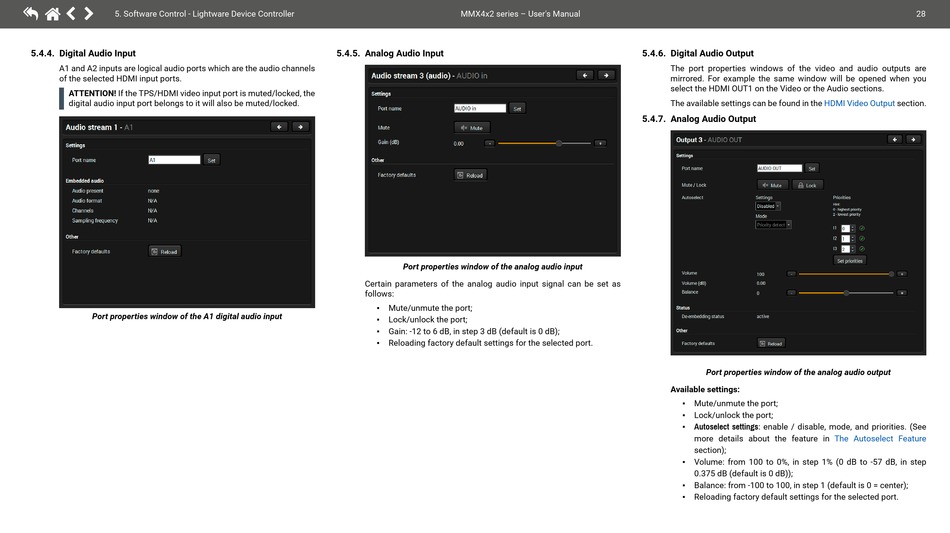
Task: Click the next page chevron
Action: click(89, 13)
